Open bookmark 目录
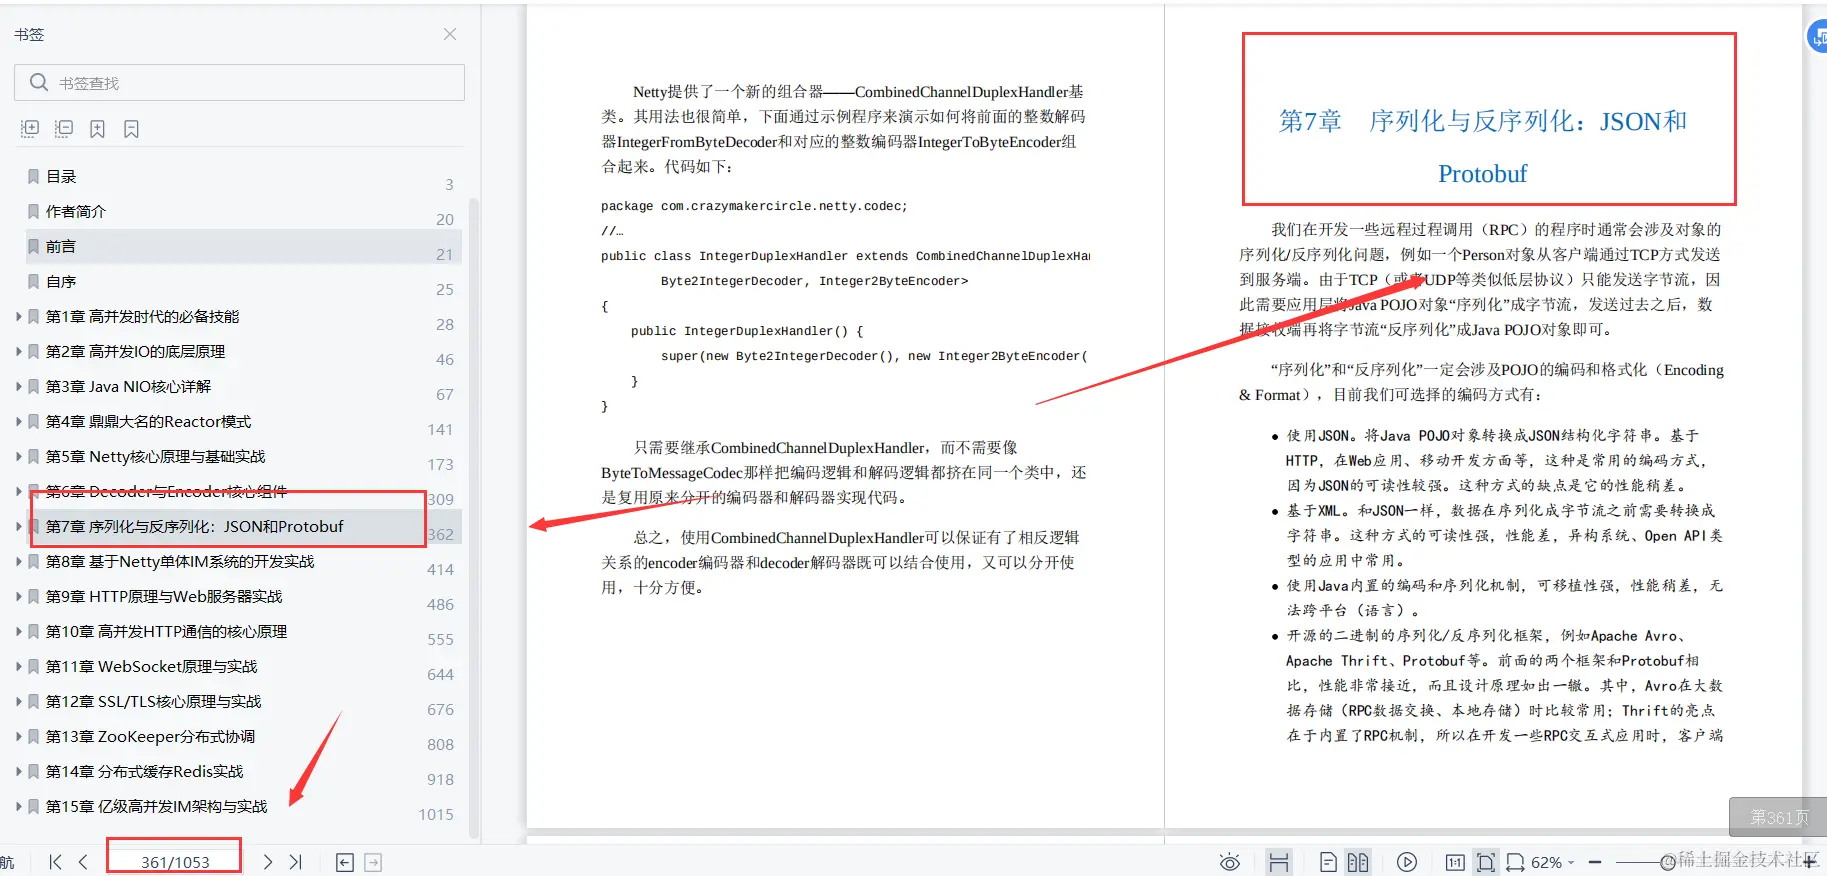The width and height of the screenshot is (1827, 876). pyautogui.click(x=61, y=176)
